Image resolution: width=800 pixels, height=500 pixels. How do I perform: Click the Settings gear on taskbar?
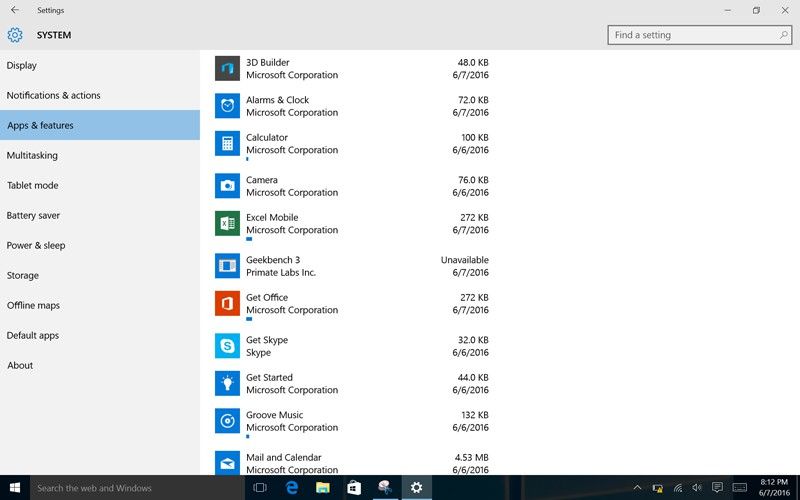(x=416, y=488)
